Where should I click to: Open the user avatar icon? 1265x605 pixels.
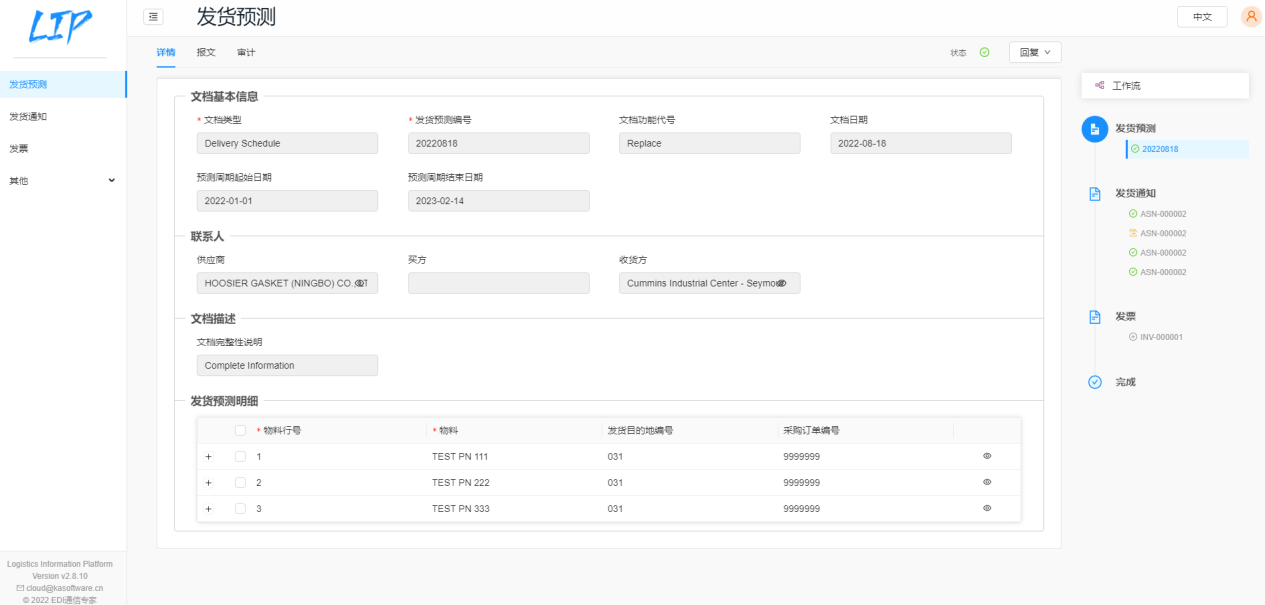1250,17
